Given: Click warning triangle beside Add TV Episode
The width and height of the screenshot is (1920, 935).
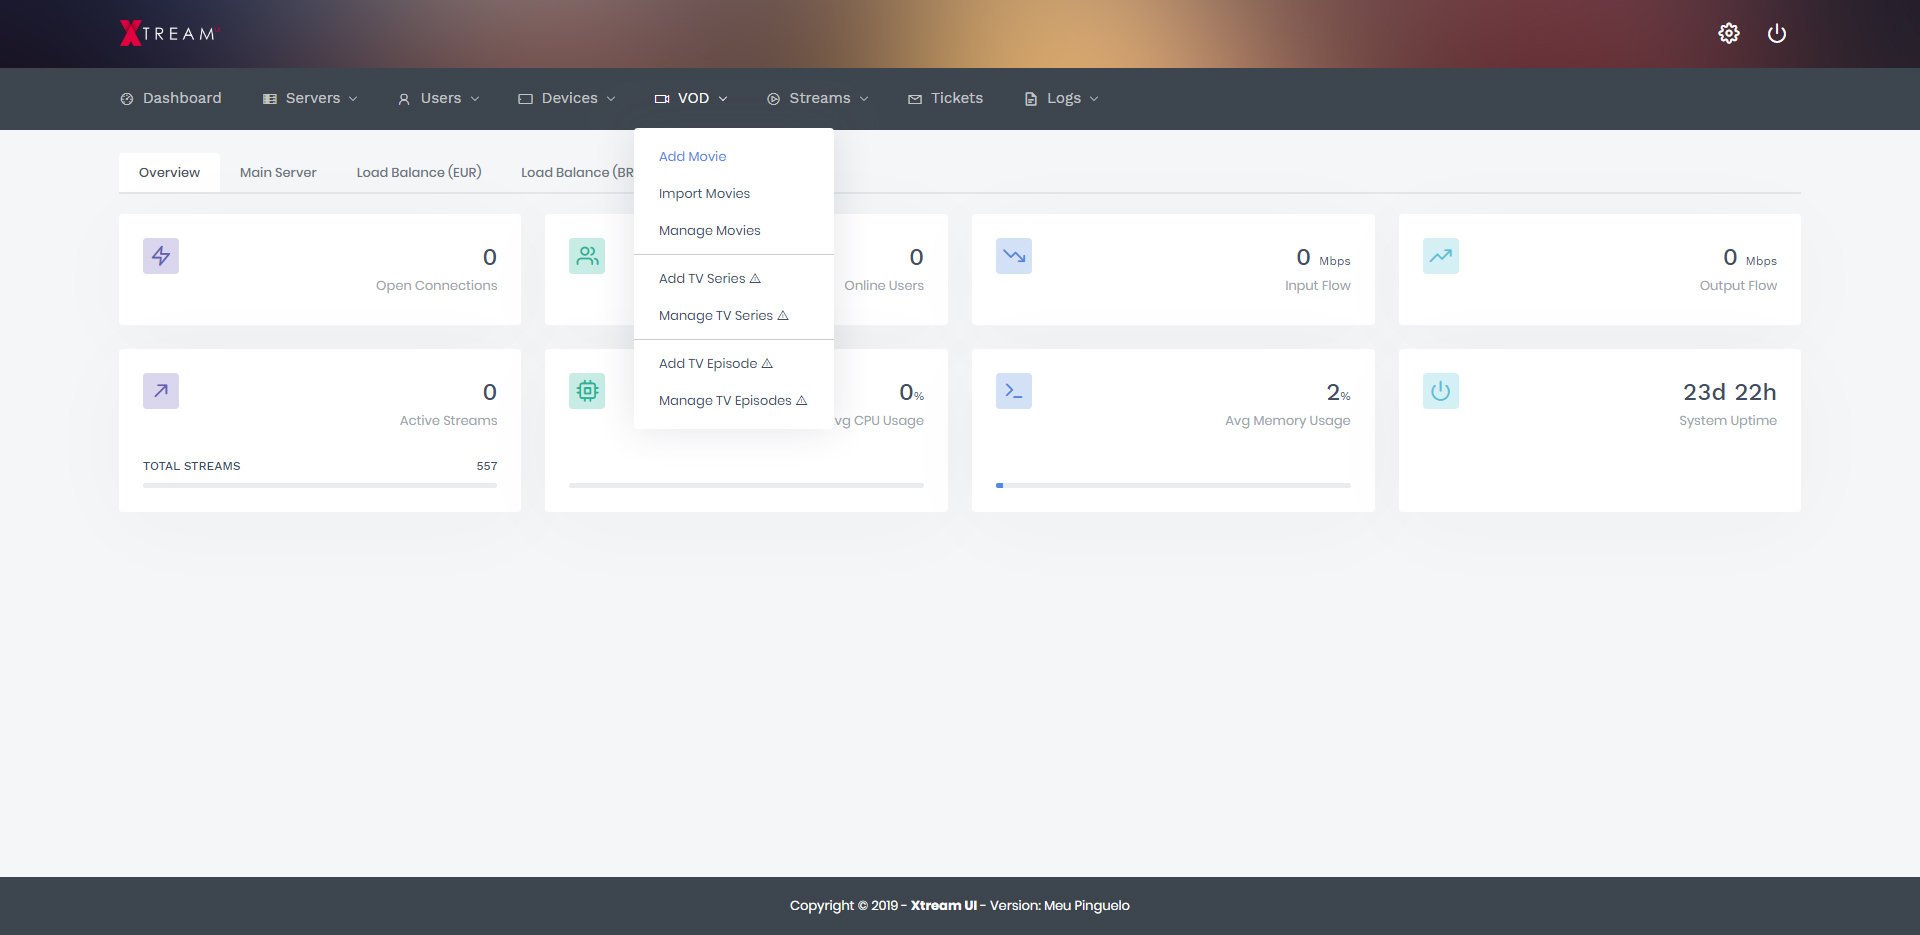Looking at the screenshot, I should pos(767,364).
